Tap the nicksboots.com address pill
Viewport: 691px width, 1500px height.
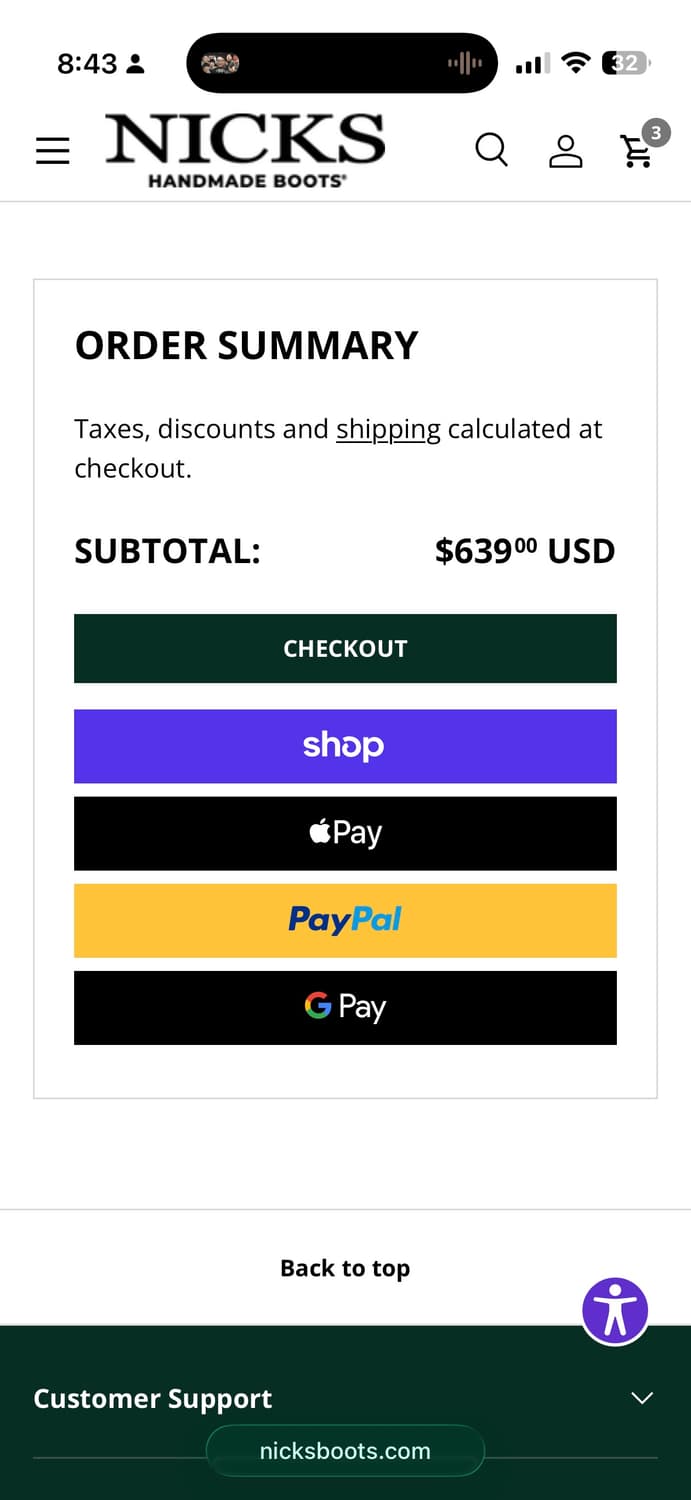tap(345, 1451)
